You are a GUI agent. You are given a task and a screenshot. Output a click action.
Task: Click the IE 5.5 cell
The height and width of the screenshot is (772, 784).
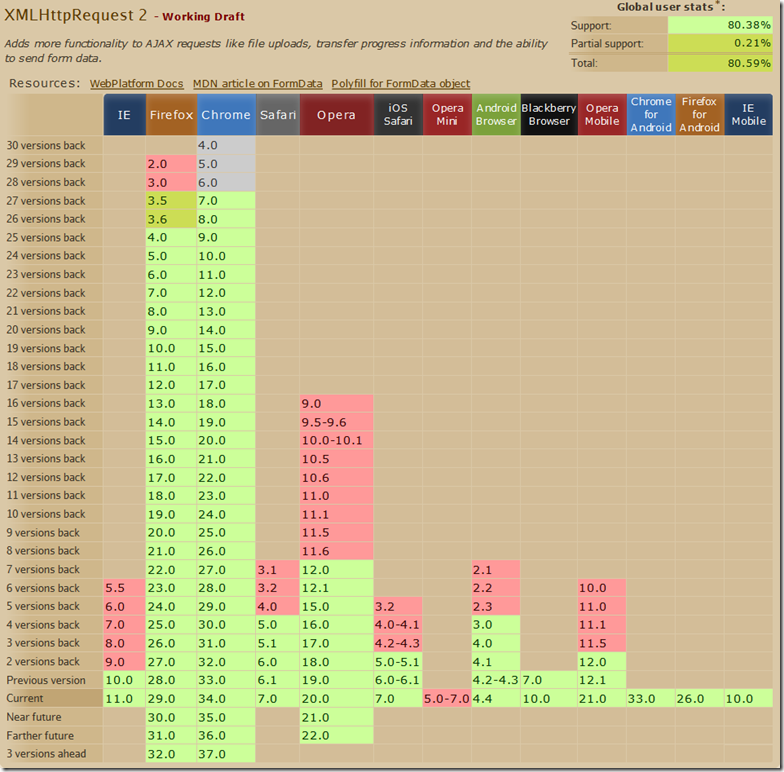(x=124, y=588)
